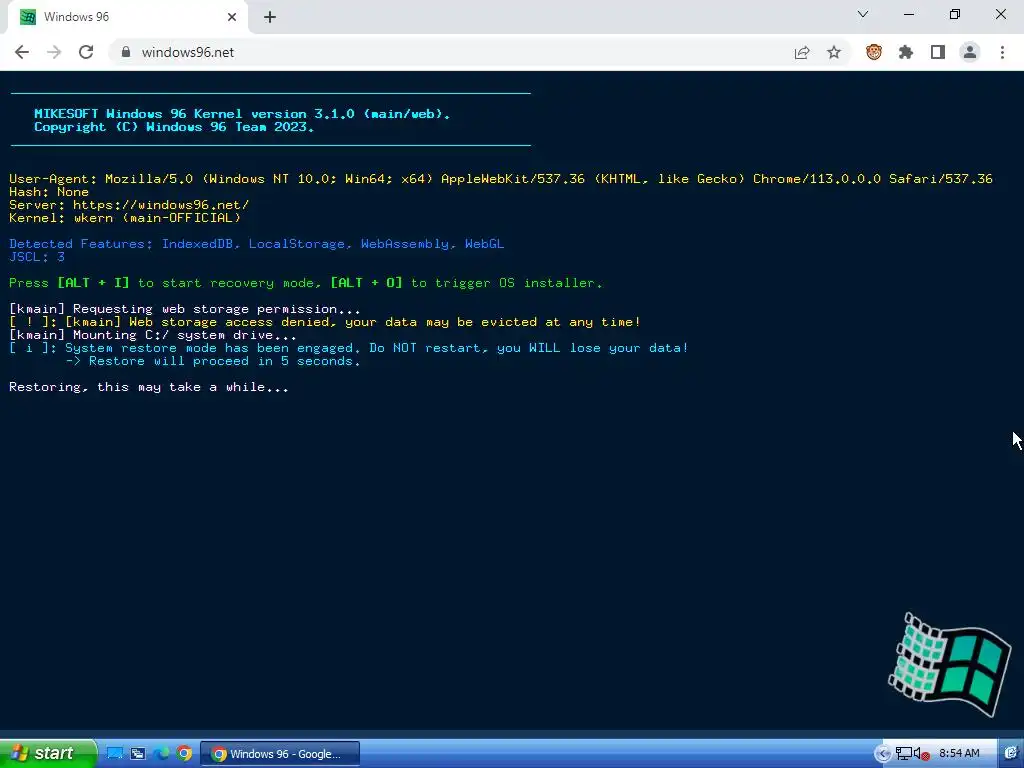The image size is (1024, 768).
Task: Click the 'User-Agent: Mozilla/5.0' line
Action: tap(501, 179)
